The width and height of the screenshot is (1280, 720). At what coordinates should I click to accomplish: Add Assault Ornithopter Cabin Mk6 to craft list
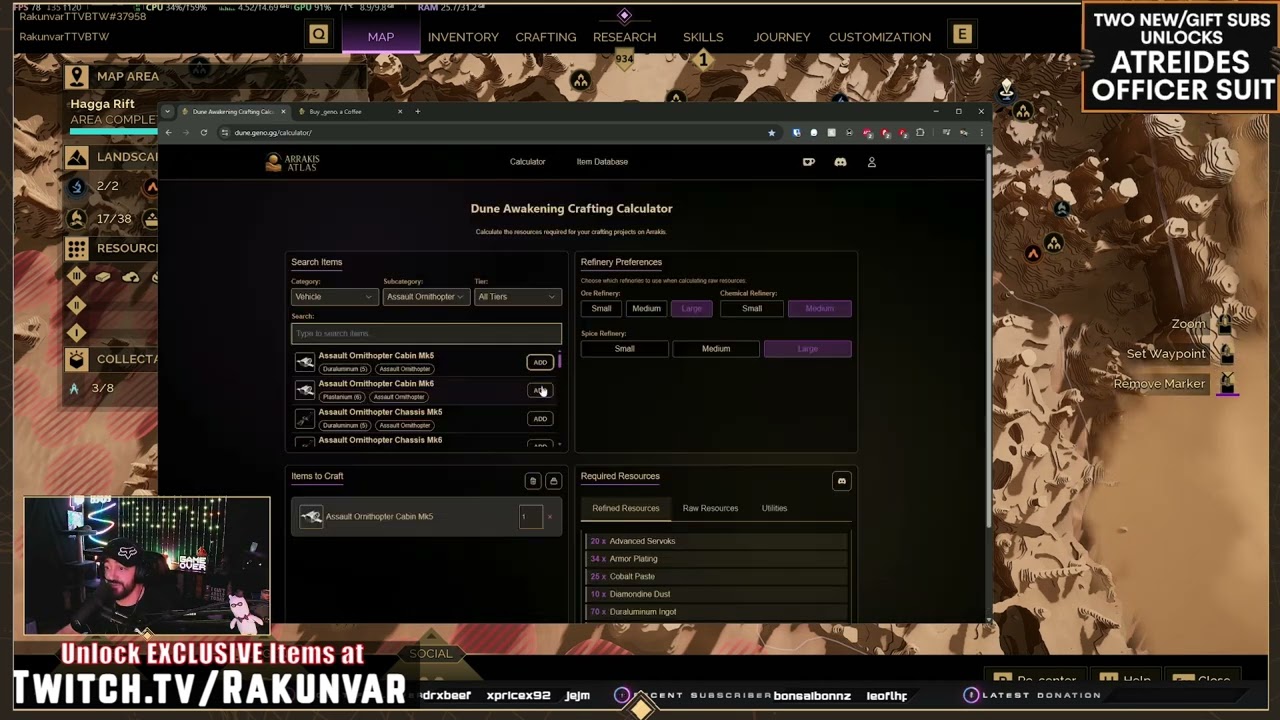point(540,391)
